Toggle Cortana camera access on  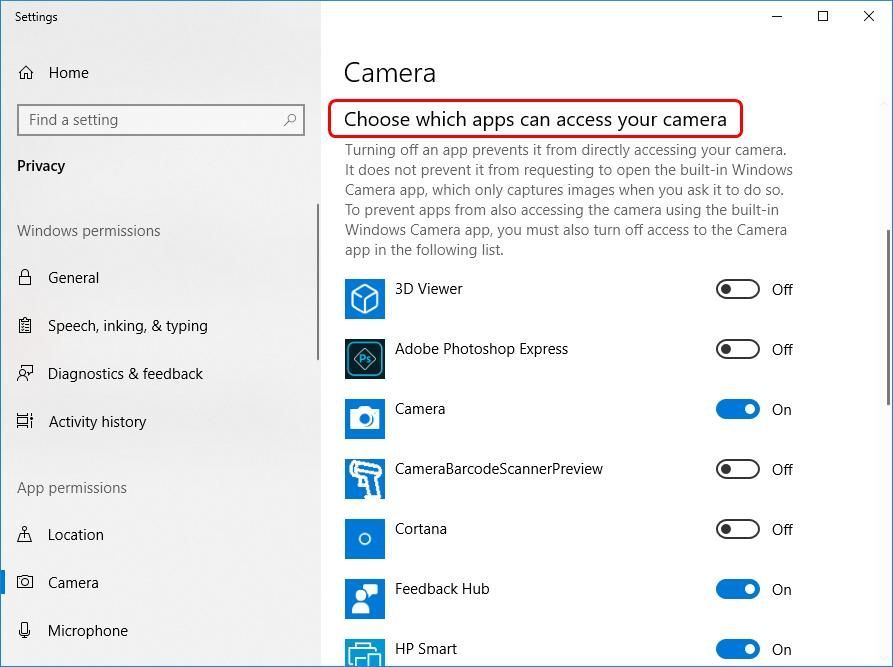(x=738, y=530)
